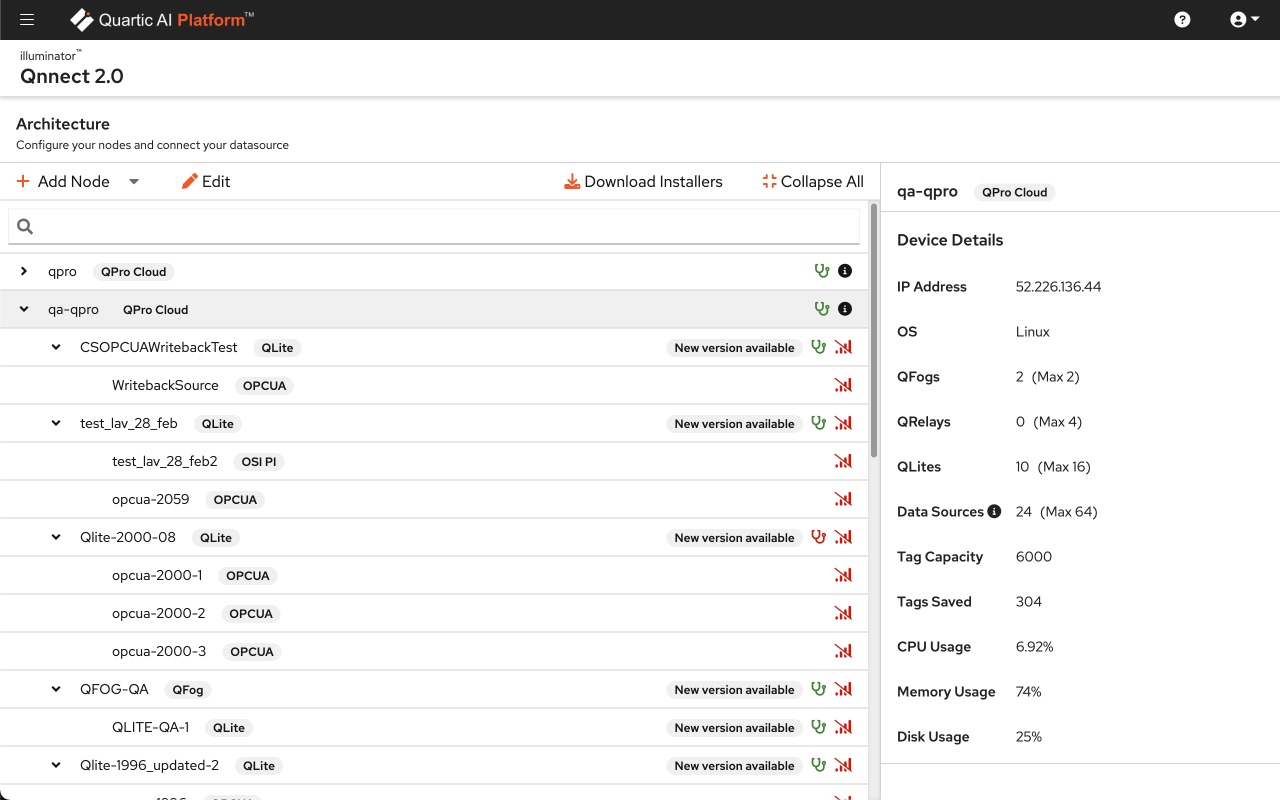Open the user account menu

point(1244,20)
